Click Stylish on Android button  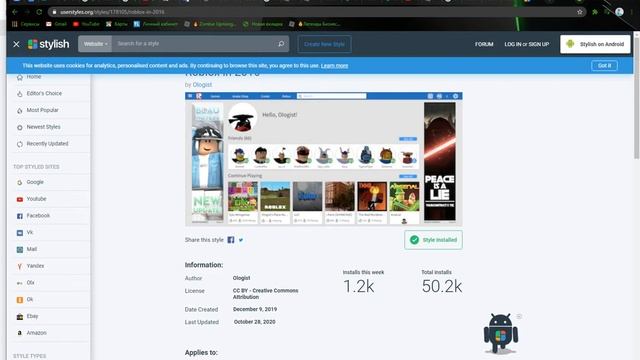coord(595,44)
